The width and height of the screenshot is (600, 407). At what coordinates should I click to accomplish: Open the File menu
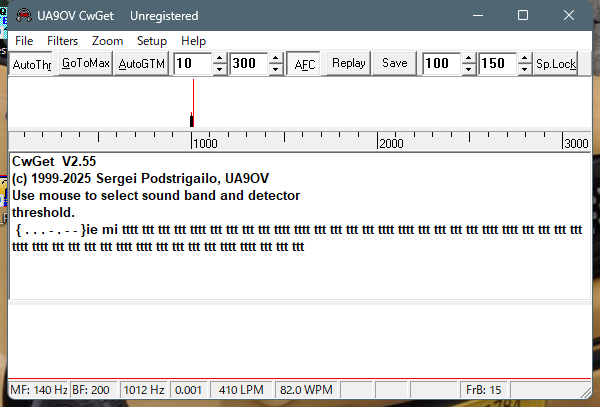(x=24, y=41)
